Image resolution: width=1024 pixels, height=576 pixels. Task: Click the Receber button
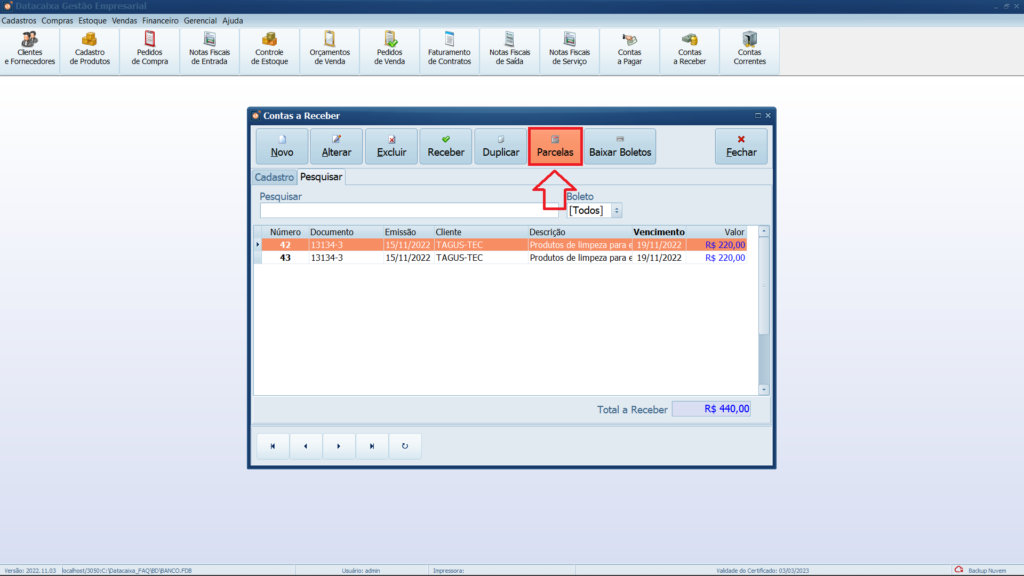tap(446, 146)
